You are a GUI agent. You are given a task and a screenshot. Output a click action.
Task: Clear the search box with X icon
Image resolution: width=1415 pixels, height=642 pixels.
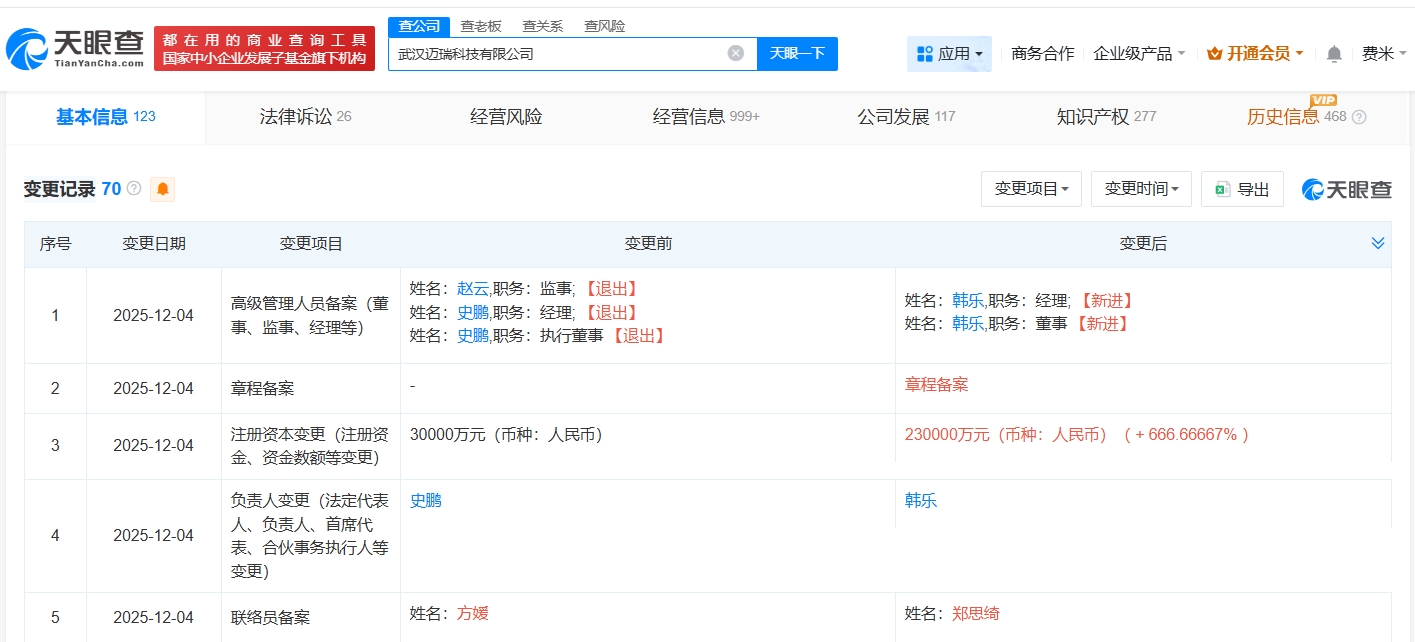click(735, 54)
